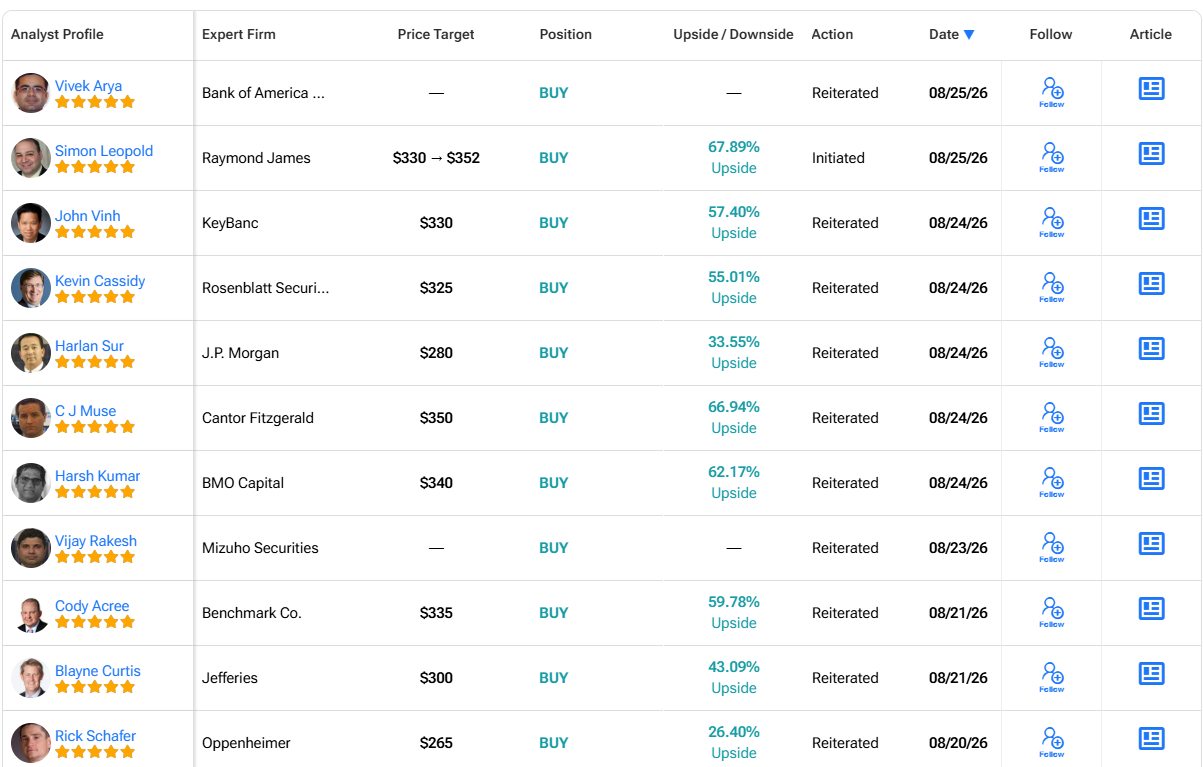Follow Harlan Sur of J.P. Morgan

[x=1052, y=352]
